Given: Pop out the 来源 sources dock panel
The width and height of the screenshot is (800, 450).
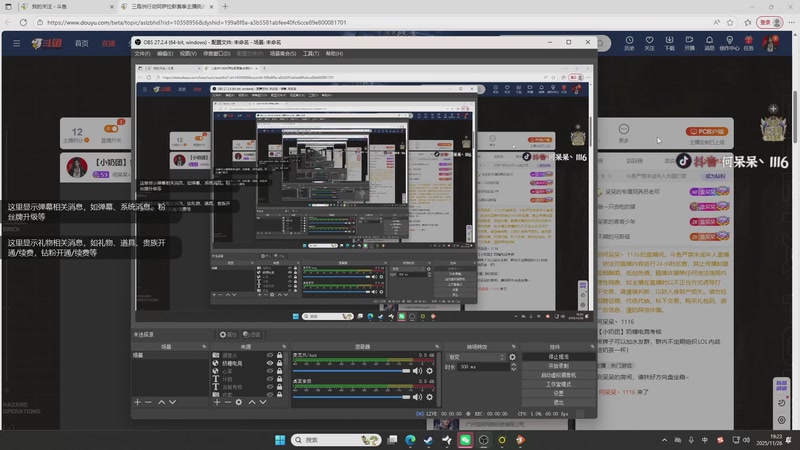Looking at the screenshot, I should click(x=284, y=347).
